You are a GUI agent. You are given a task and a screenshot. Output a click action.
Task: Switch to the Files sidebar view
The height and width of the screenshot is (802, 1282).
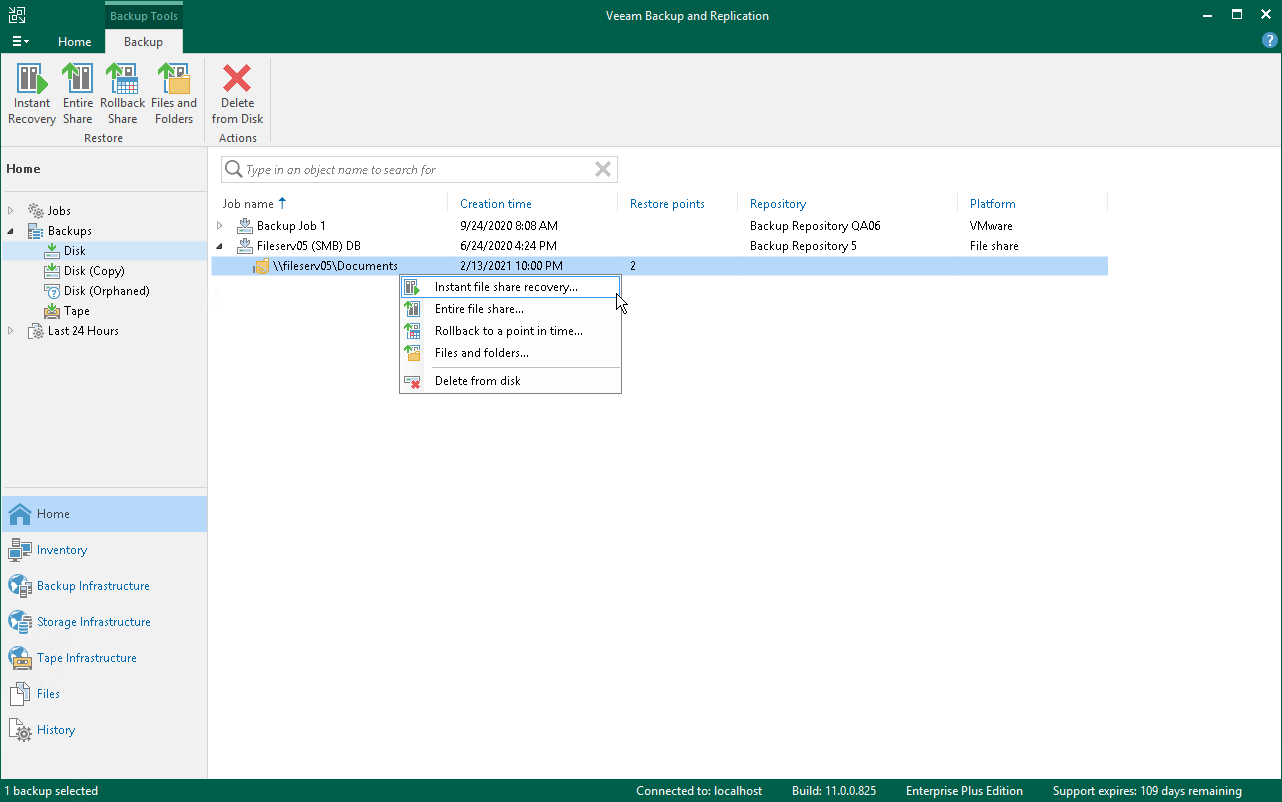[46, 693]
